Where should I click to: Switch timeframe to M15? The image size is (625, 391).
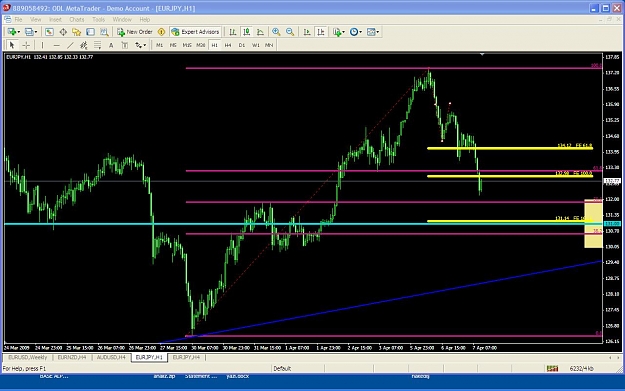coord(187,45)
